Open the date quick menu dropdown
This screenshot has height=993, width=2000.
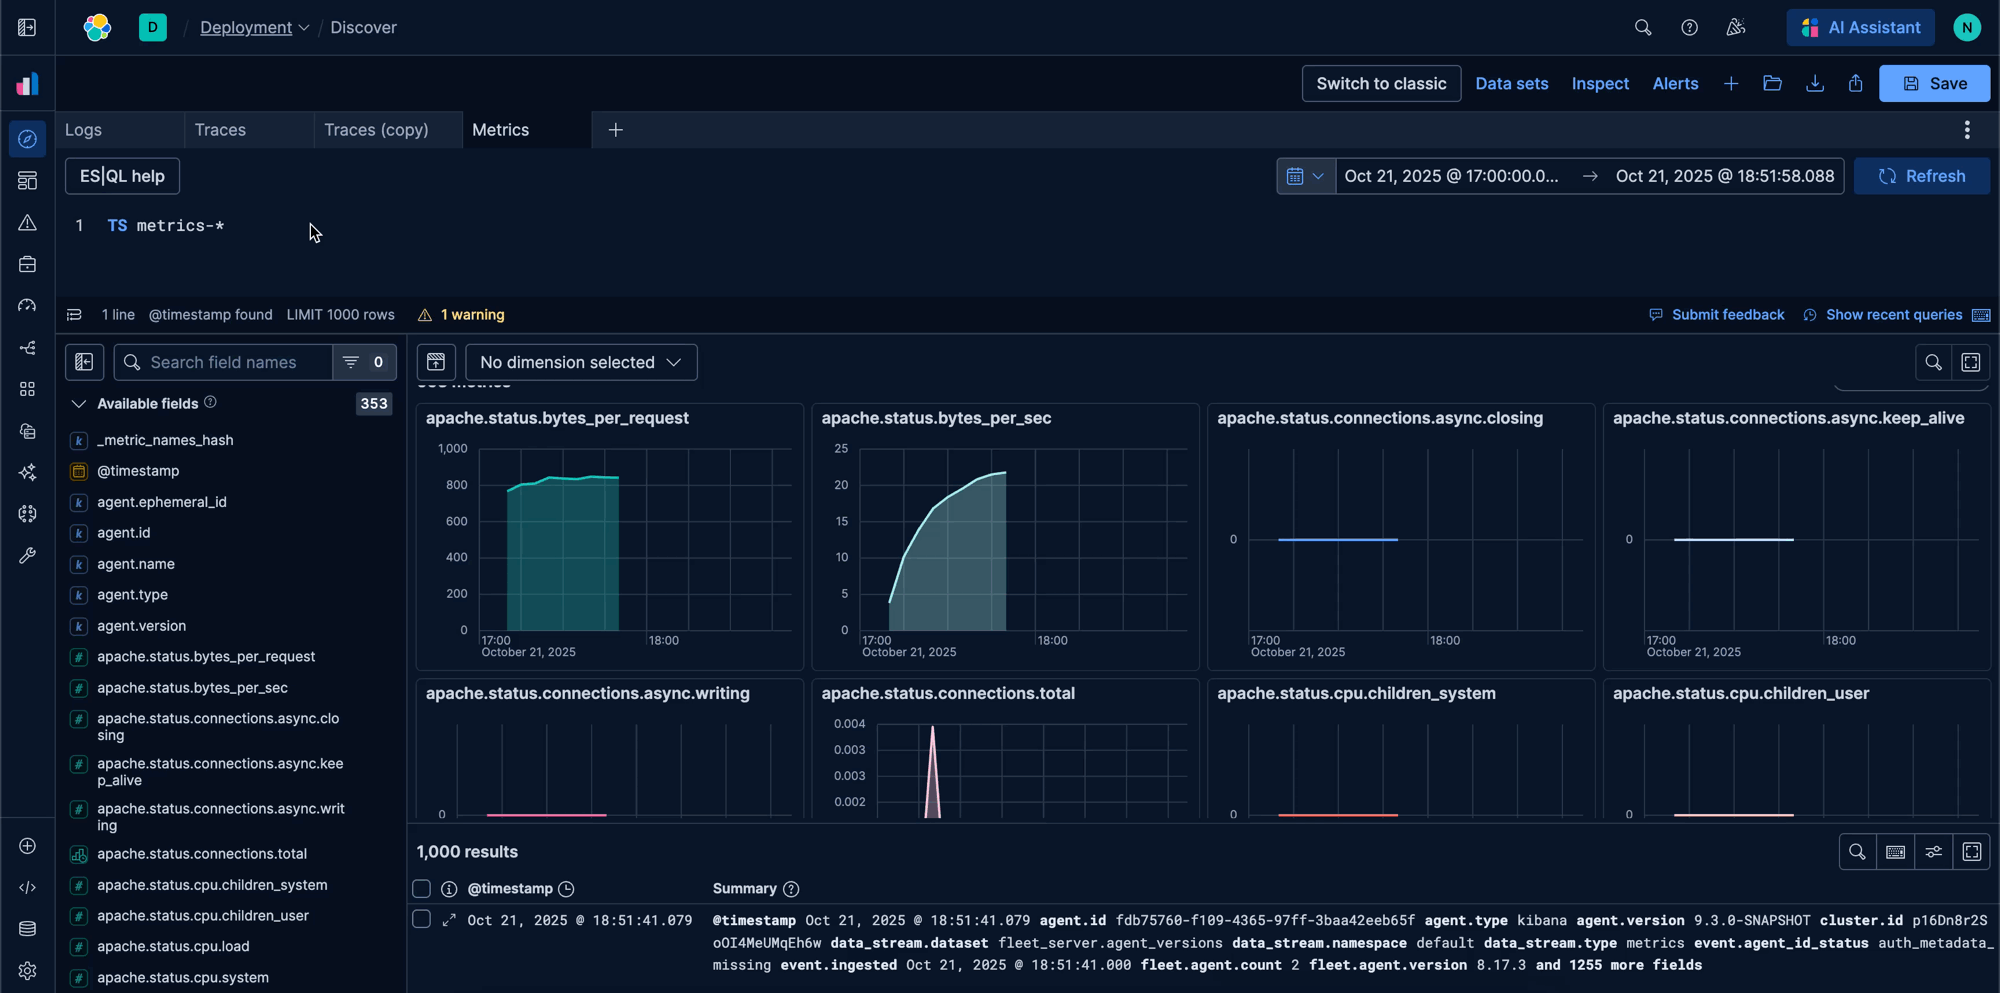pyautogui.click(x=1305, y=176)
